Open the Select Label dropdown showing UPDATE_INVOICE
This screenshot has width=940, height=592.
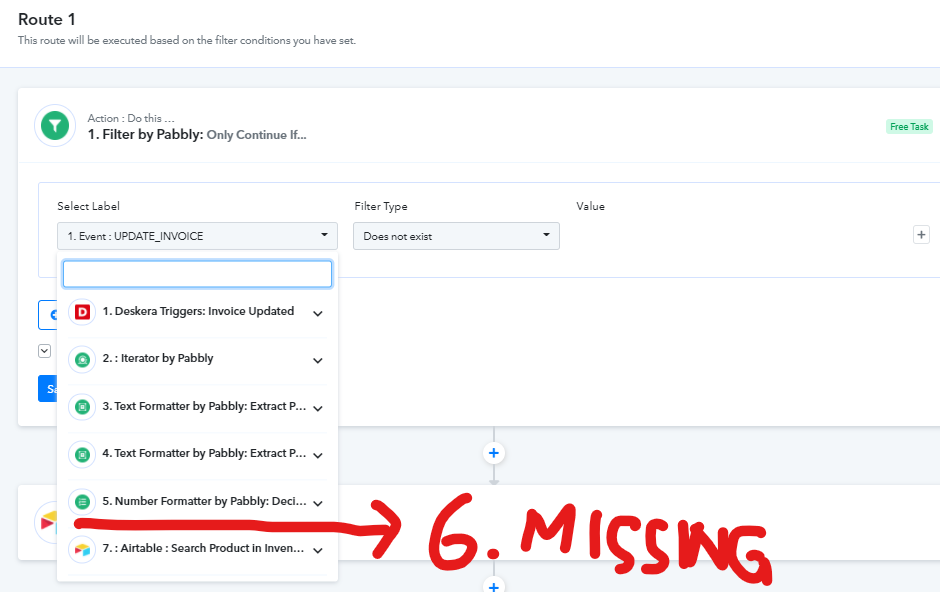tap(197, 236)
